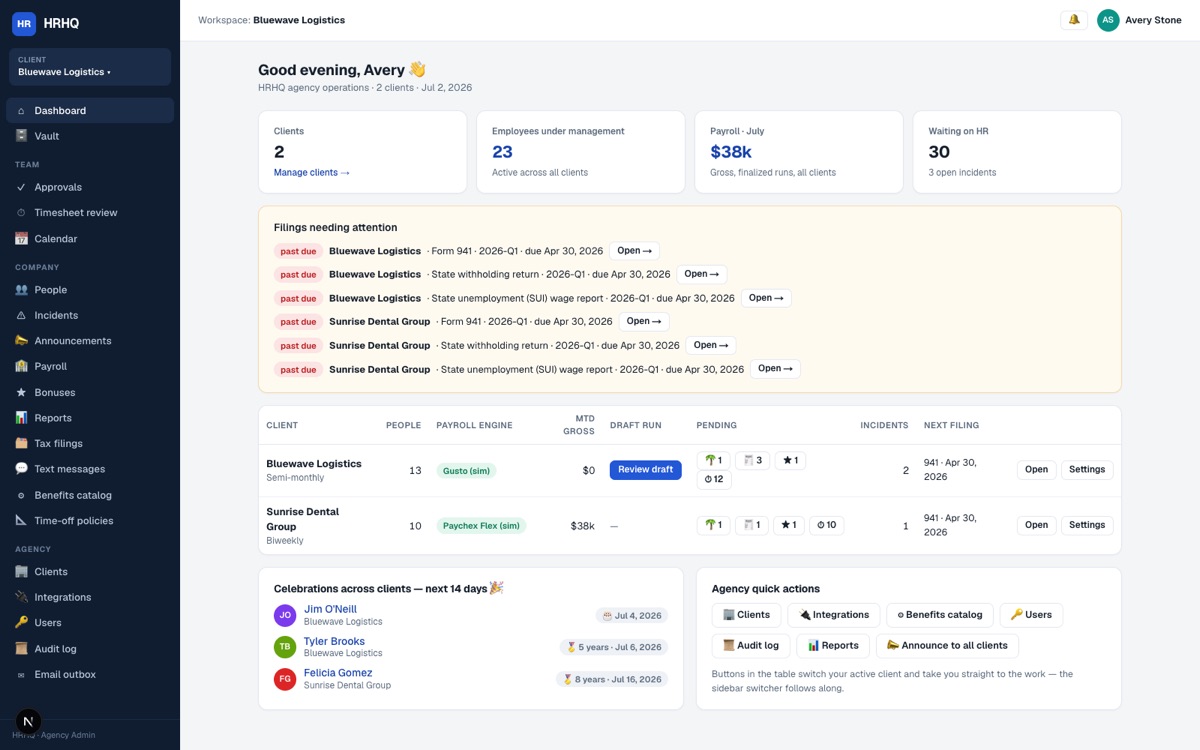Screen dimensions: 1200x750
Task: Click the Tax filings folder icon
Action: [21, 444]
